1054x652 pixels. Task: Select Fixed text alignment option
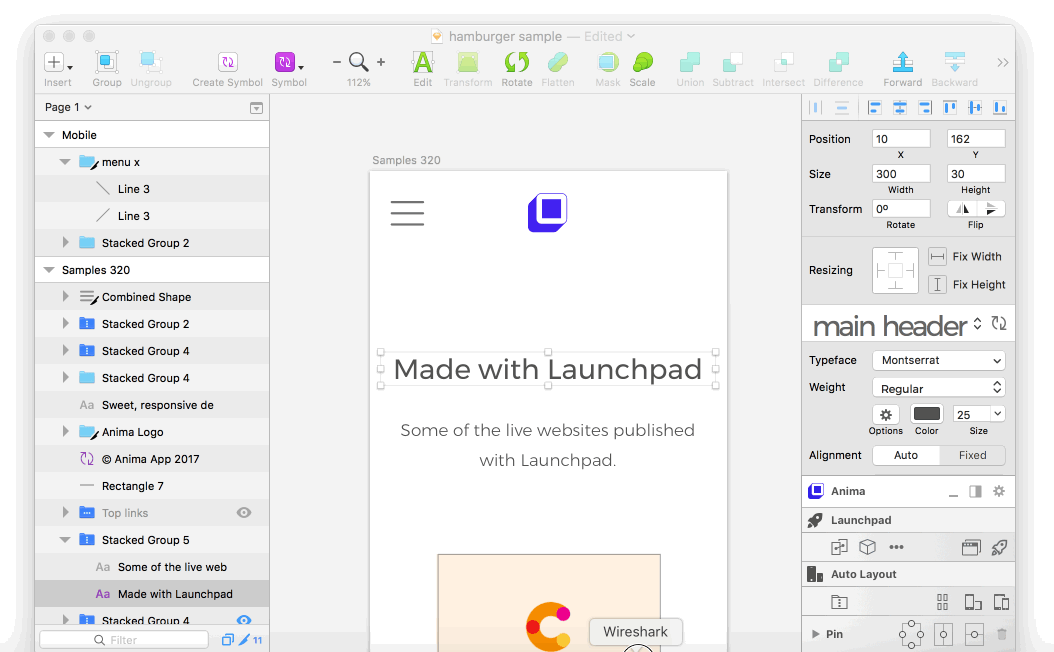[x=972, y=455]
